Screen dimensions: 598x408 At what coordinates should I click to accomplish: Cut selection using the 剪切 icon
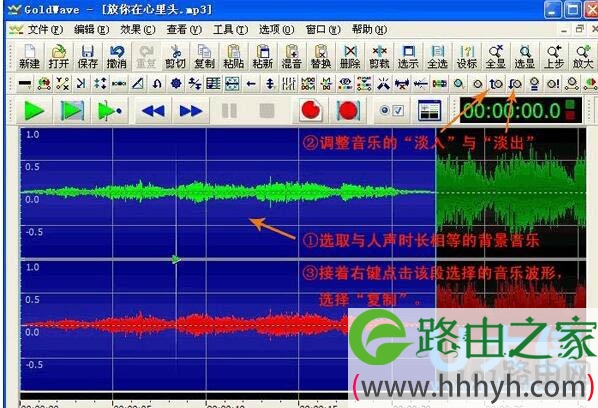(x=175, y=56)
